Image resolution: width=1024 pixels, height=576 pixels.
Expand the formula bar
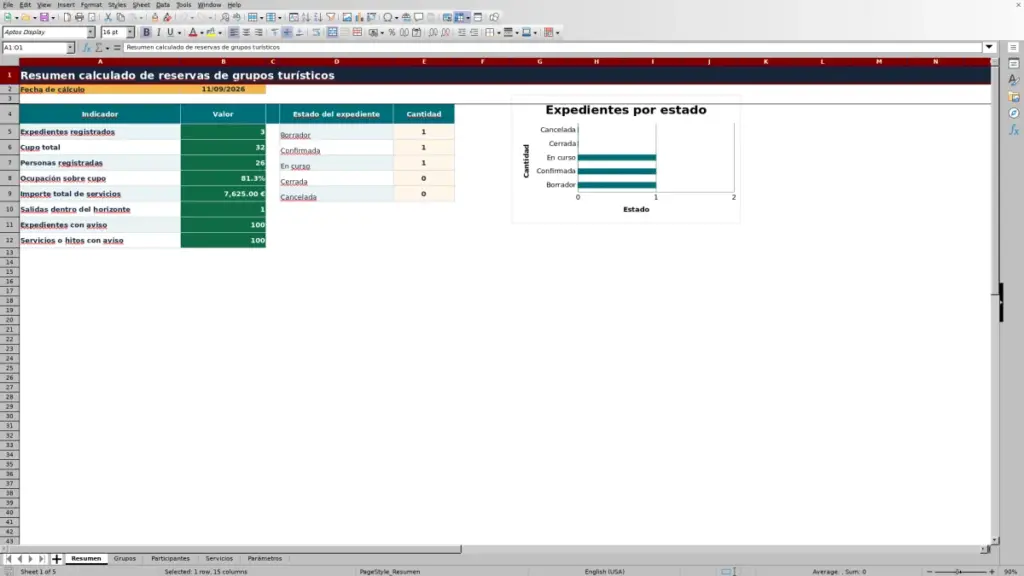(x=989, y=47)
